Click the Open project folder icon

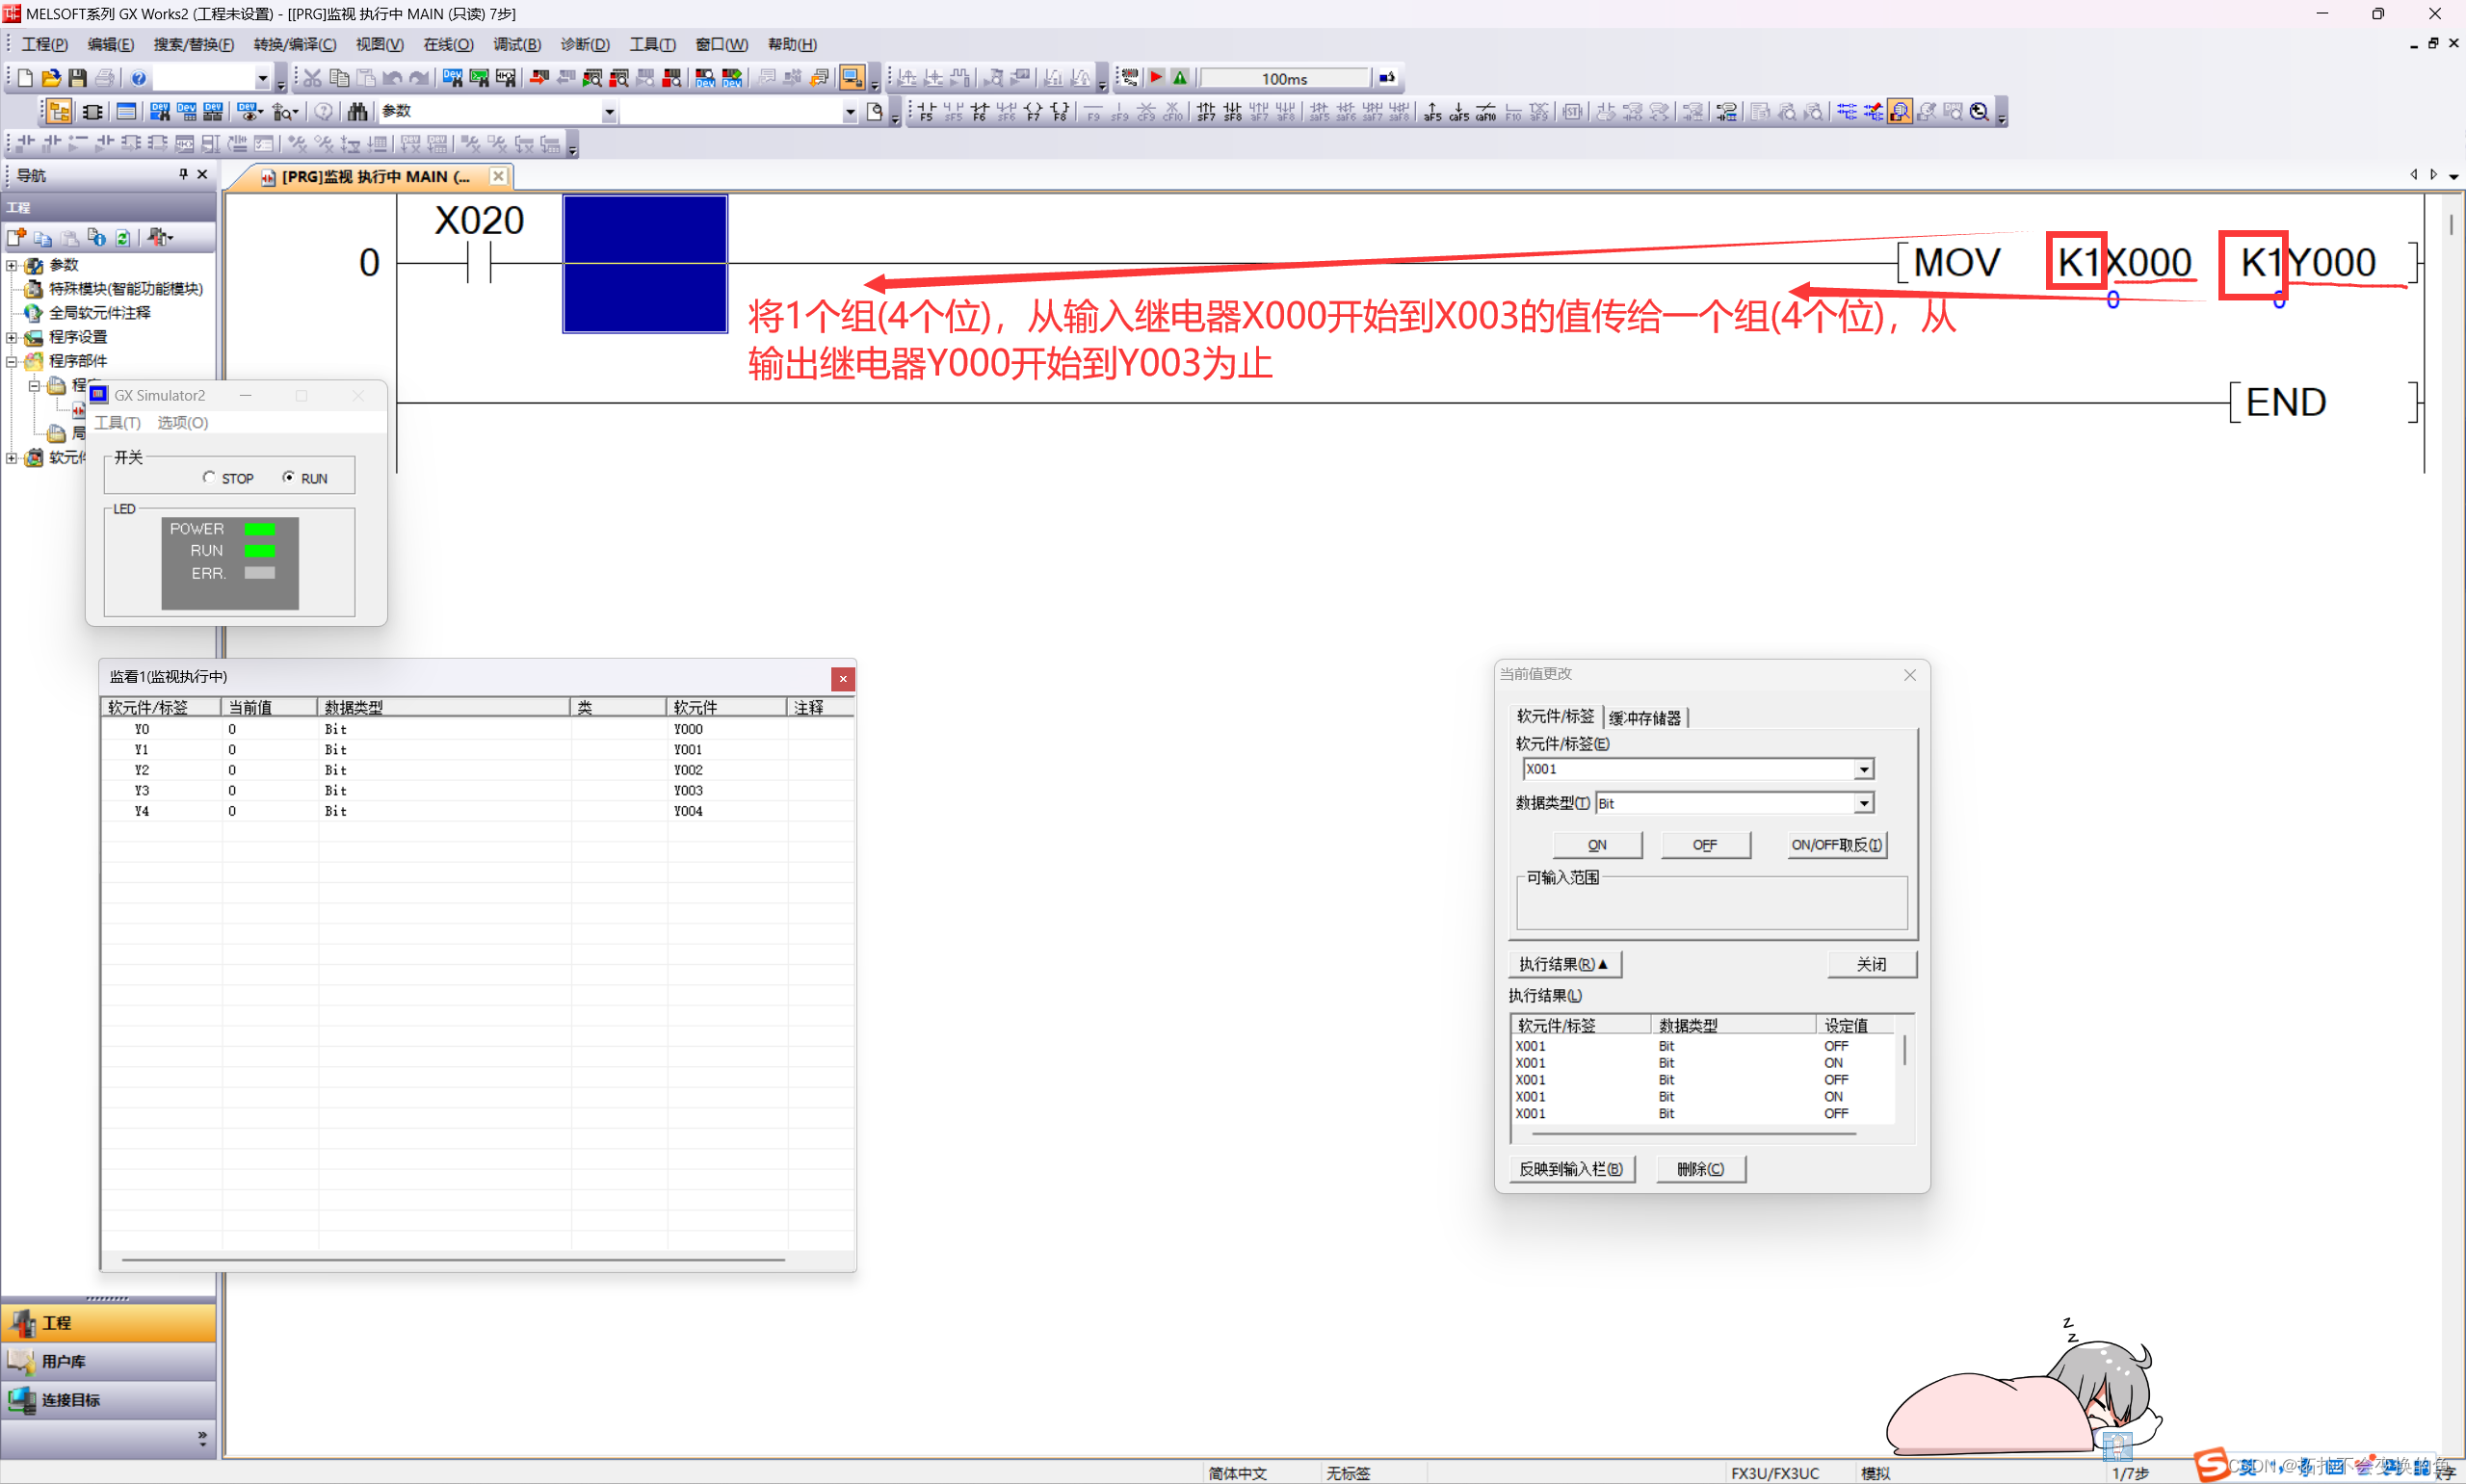click(x=51, y=78)
